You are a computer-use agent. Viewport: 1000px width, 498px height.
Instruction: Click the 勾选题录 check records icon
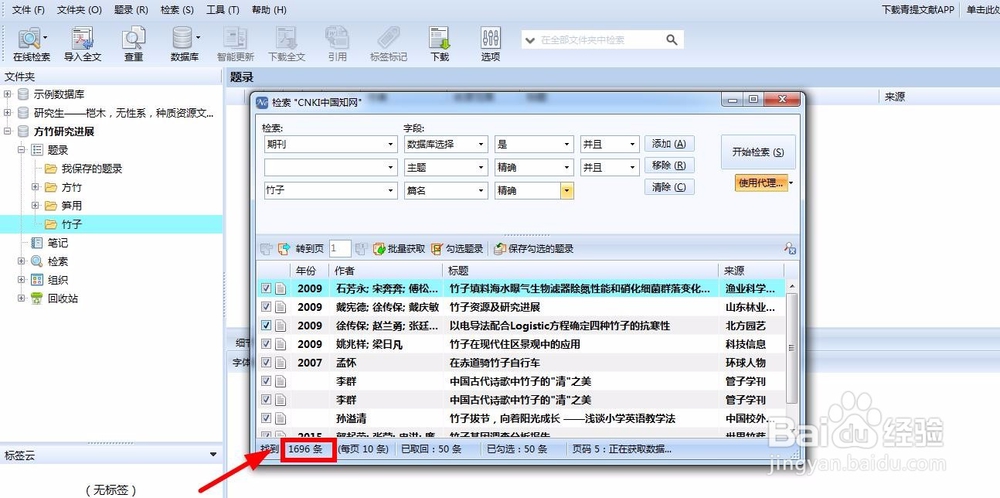click(x=437, y=249)
